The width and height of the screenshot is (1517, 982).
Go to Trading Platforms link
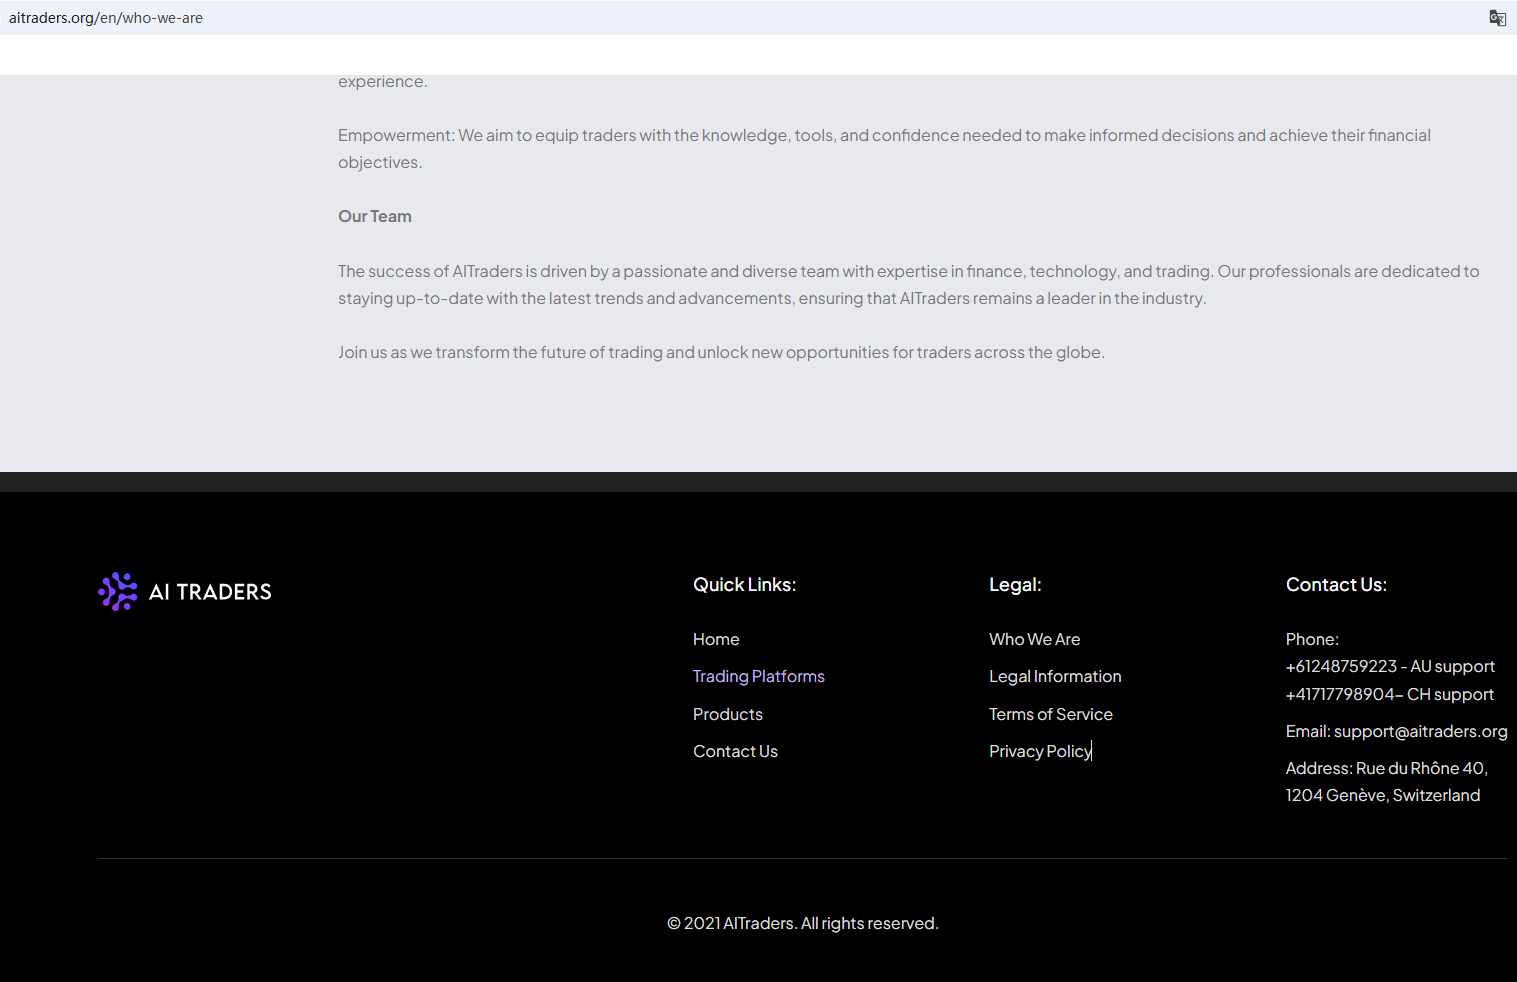pyautogui.click(x=758, y=676)
